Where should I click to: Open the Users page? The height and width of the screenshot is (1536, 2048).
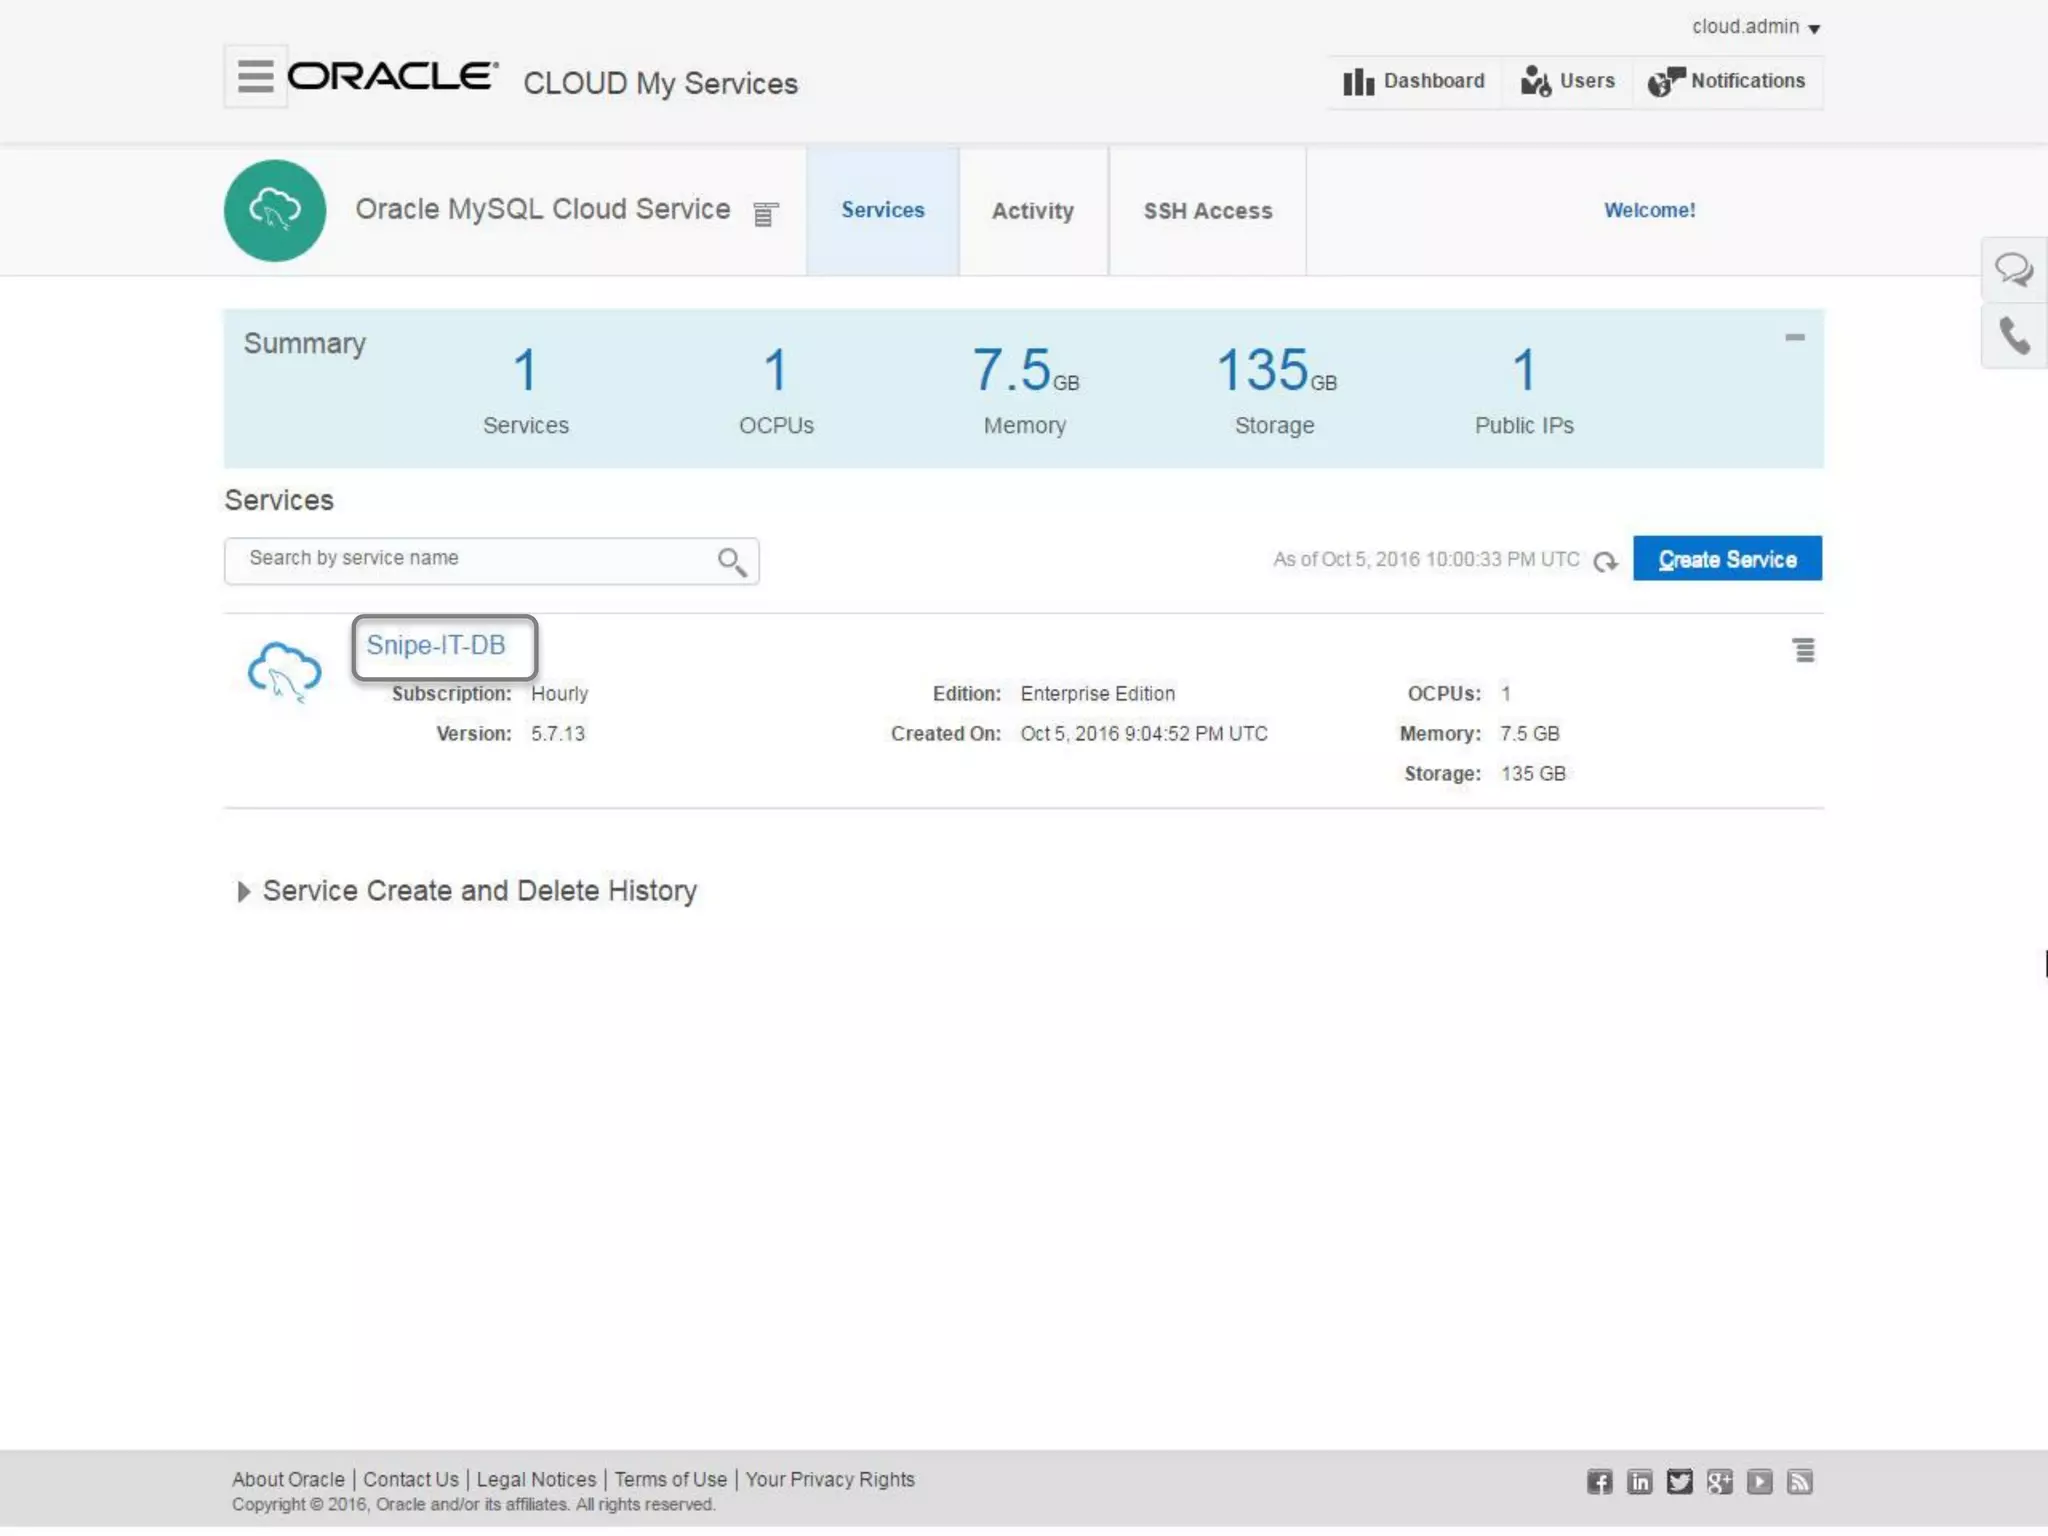[1567, 81]
